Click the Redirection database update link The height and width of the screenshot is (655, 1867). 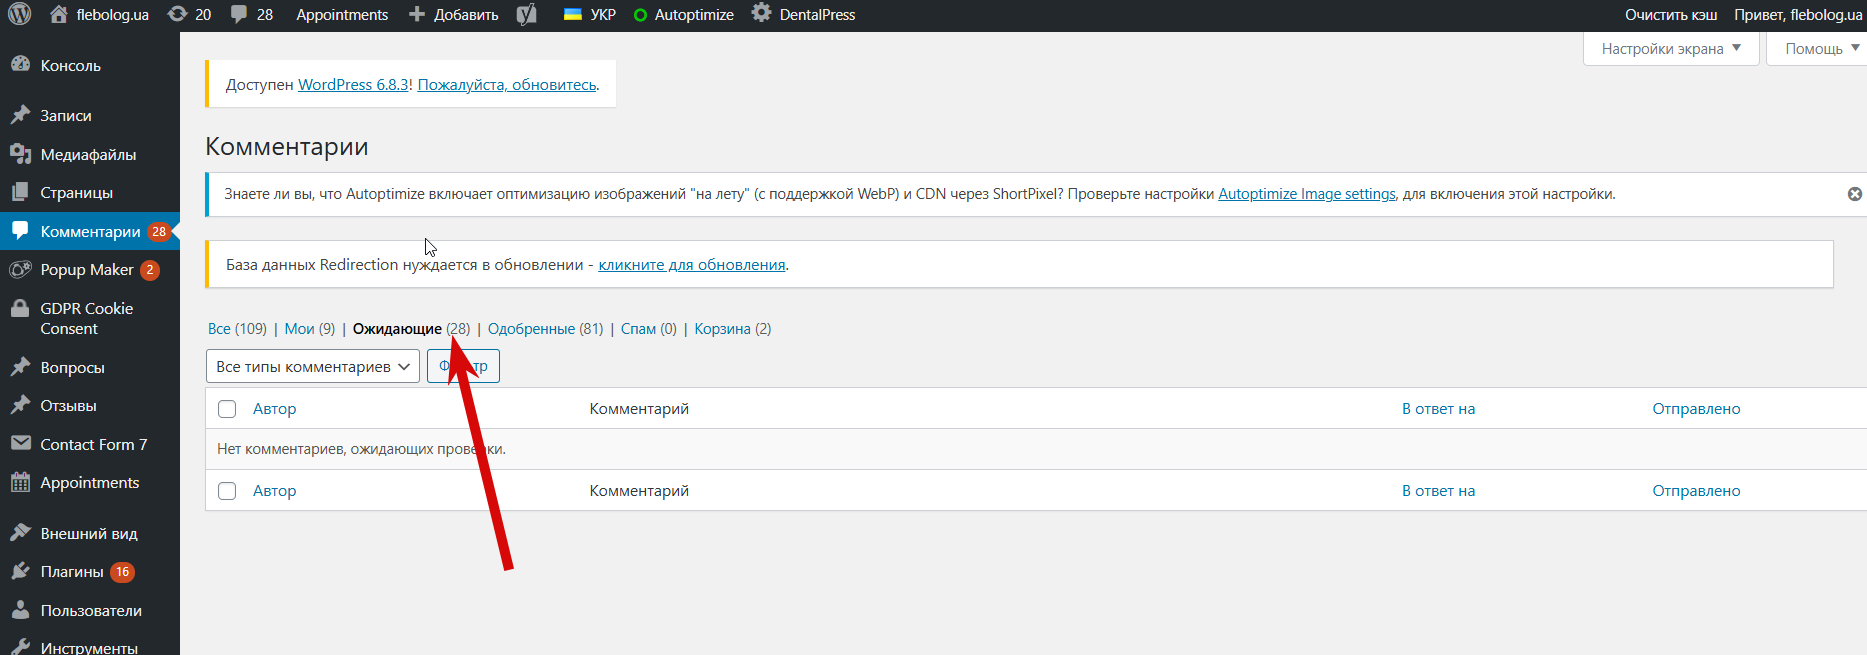click(691, 265)
